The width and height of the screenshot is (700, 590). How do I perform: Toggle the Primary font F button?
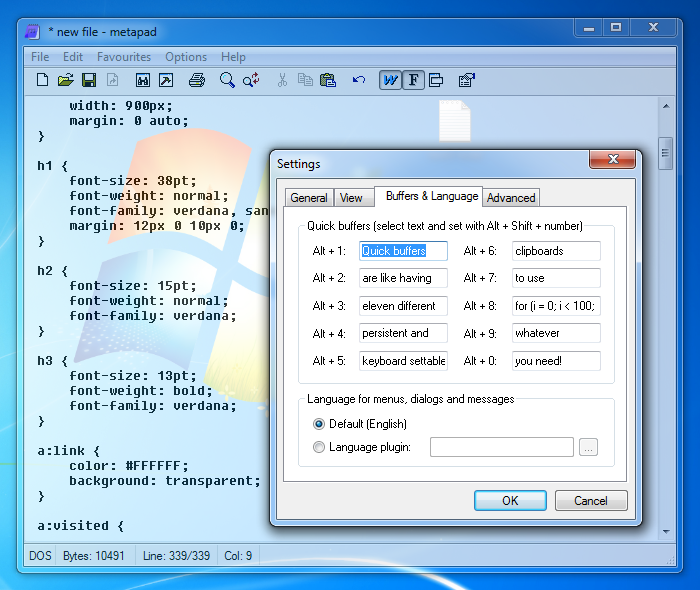click(412, 80)
